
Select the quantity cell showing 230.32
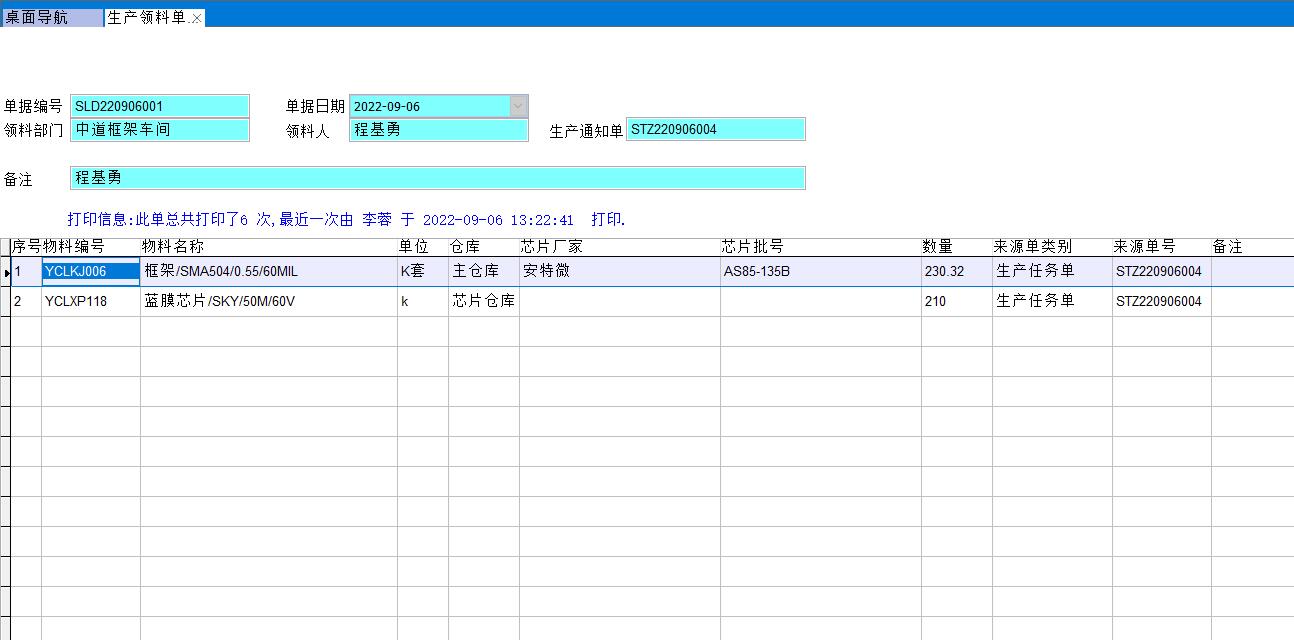point(956,271)
